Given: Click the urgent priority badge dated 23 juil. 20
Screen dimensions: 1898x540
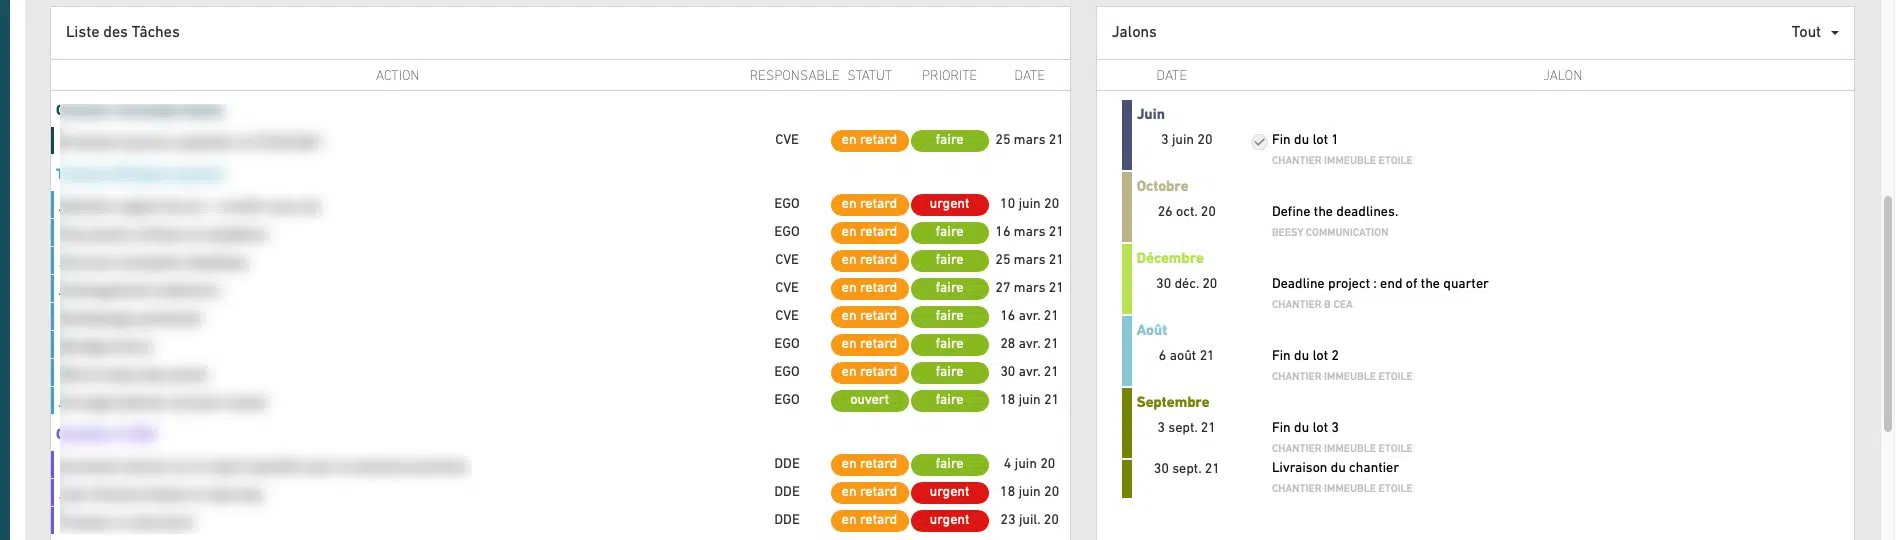Looking at the screenshot, I should click(949, 520).
